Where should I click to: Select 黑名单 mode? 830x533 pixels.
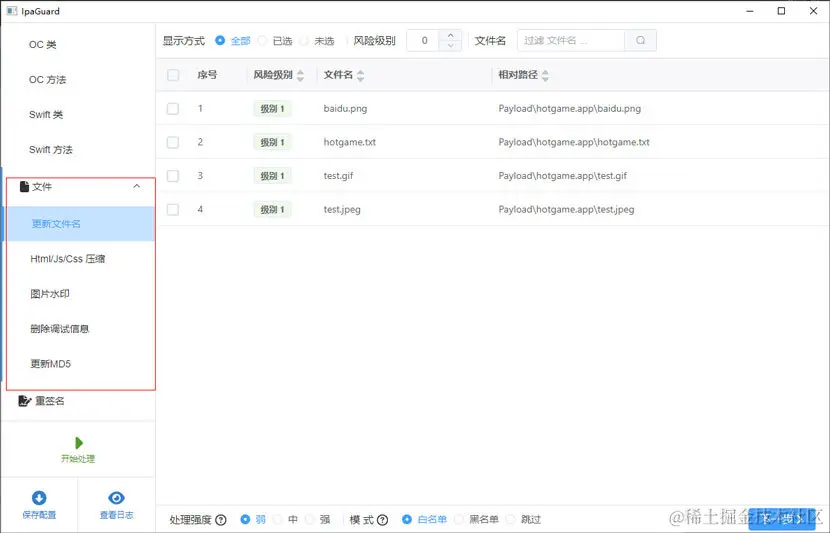459,519
